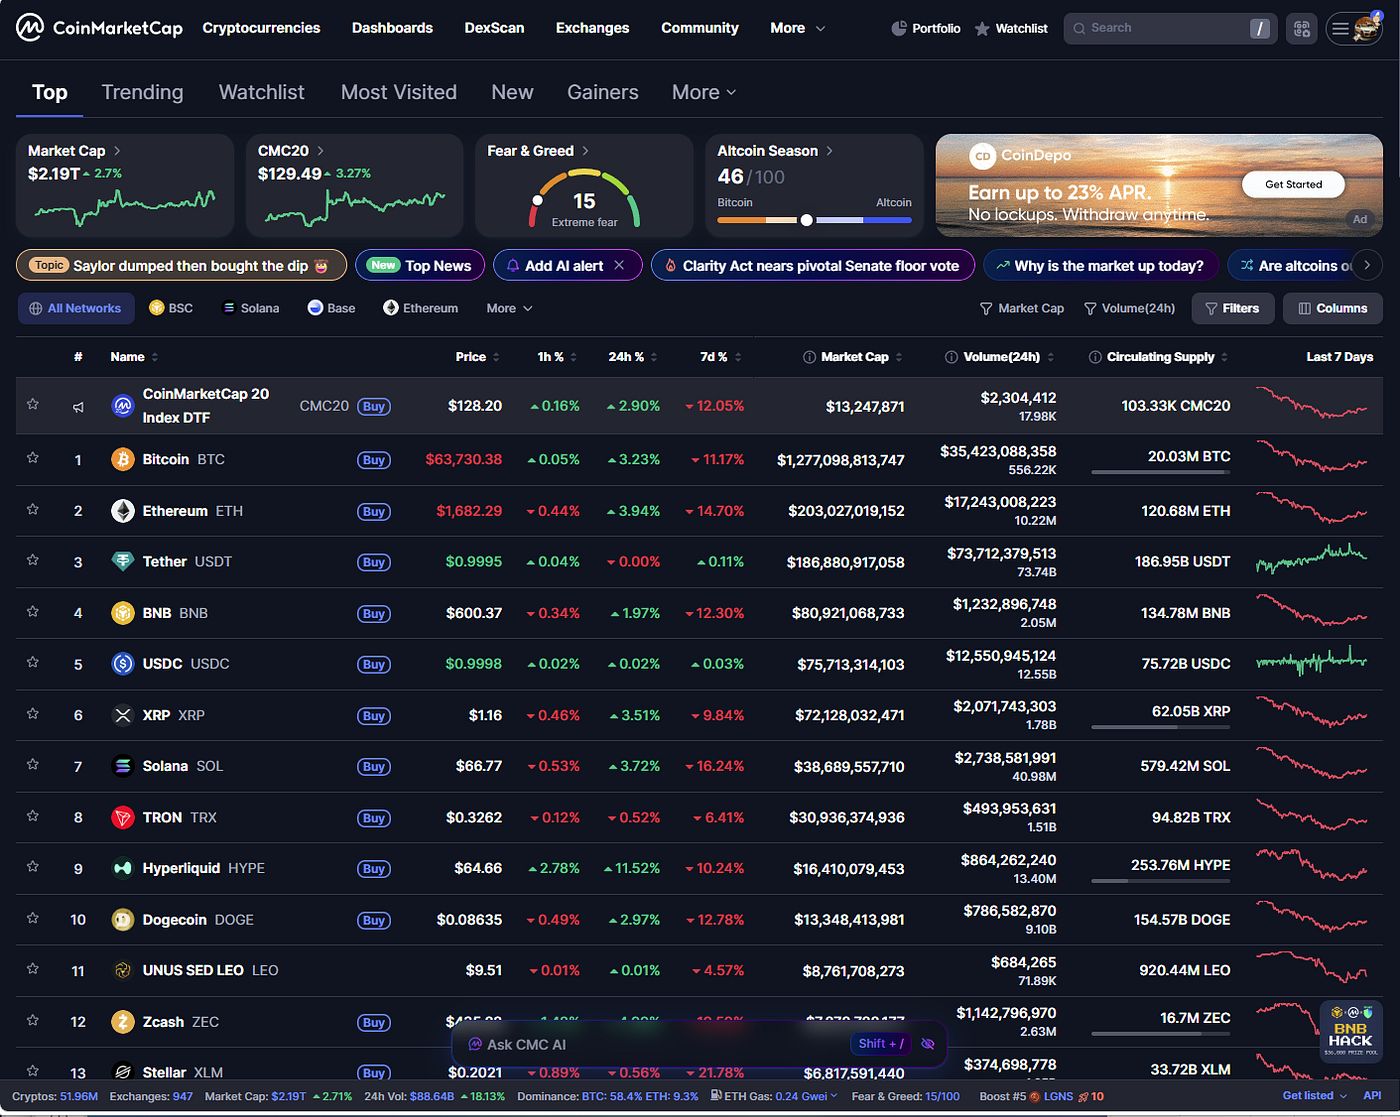Click the CoinMarketCap logo in the header
The height and width of the screenshot is (1117, 1400).
coord(99,28)
